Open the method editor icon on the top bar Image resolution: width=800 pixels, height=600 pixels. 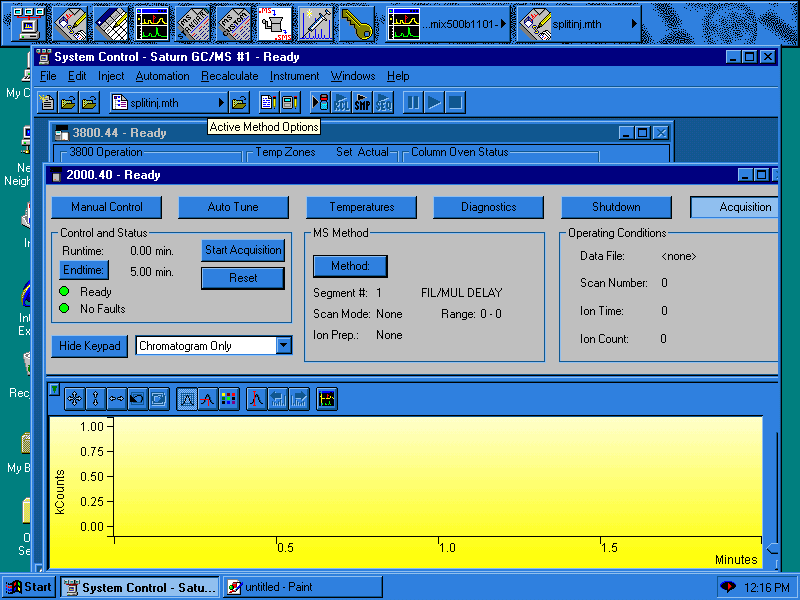(x=70, y=23)
